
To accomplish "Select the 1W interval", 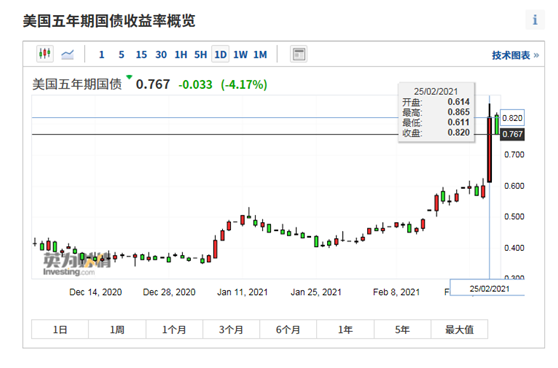I will pos(240,55).
